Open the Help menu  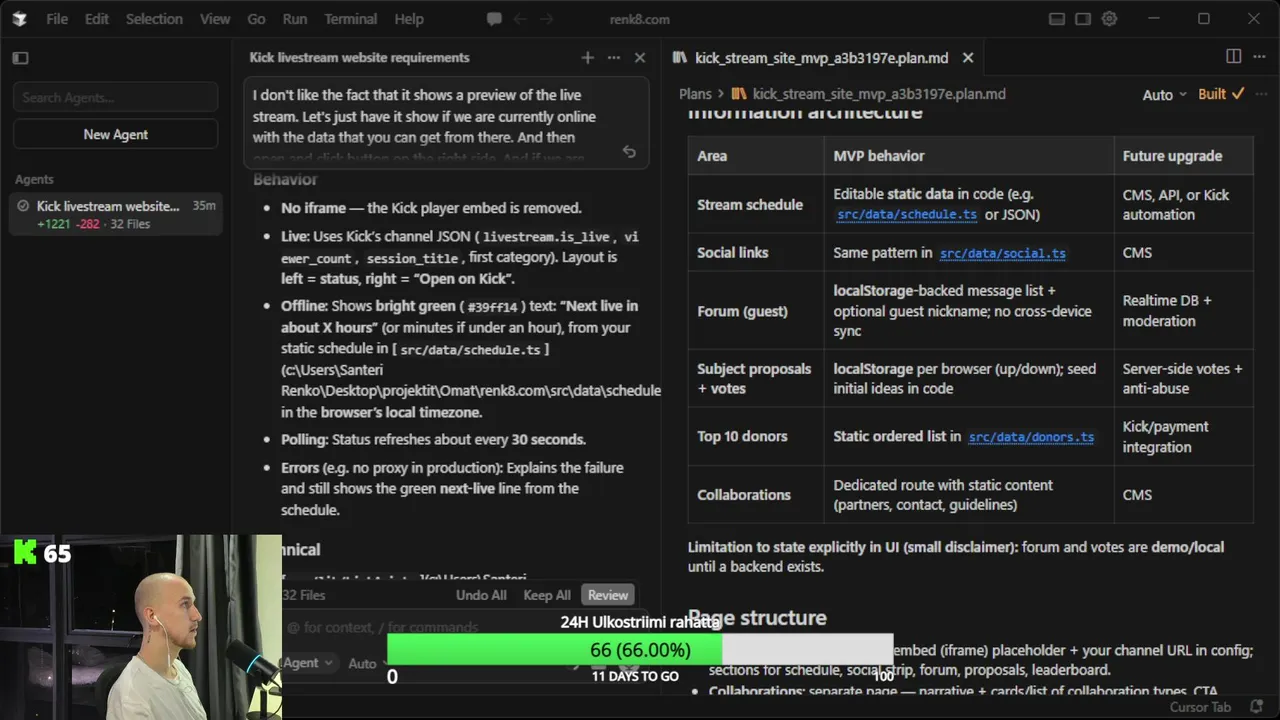pyautogui.click(x=409, y=19)
